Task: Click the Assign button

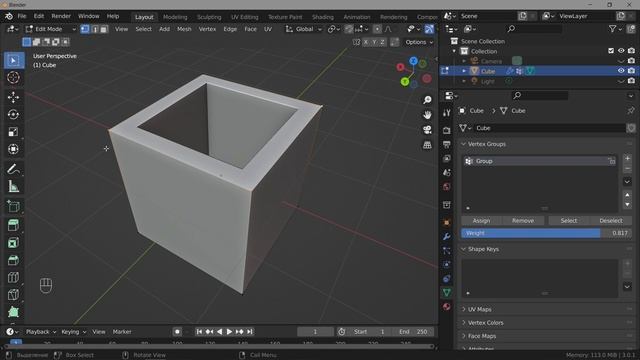Action: [x=481, y=220]
